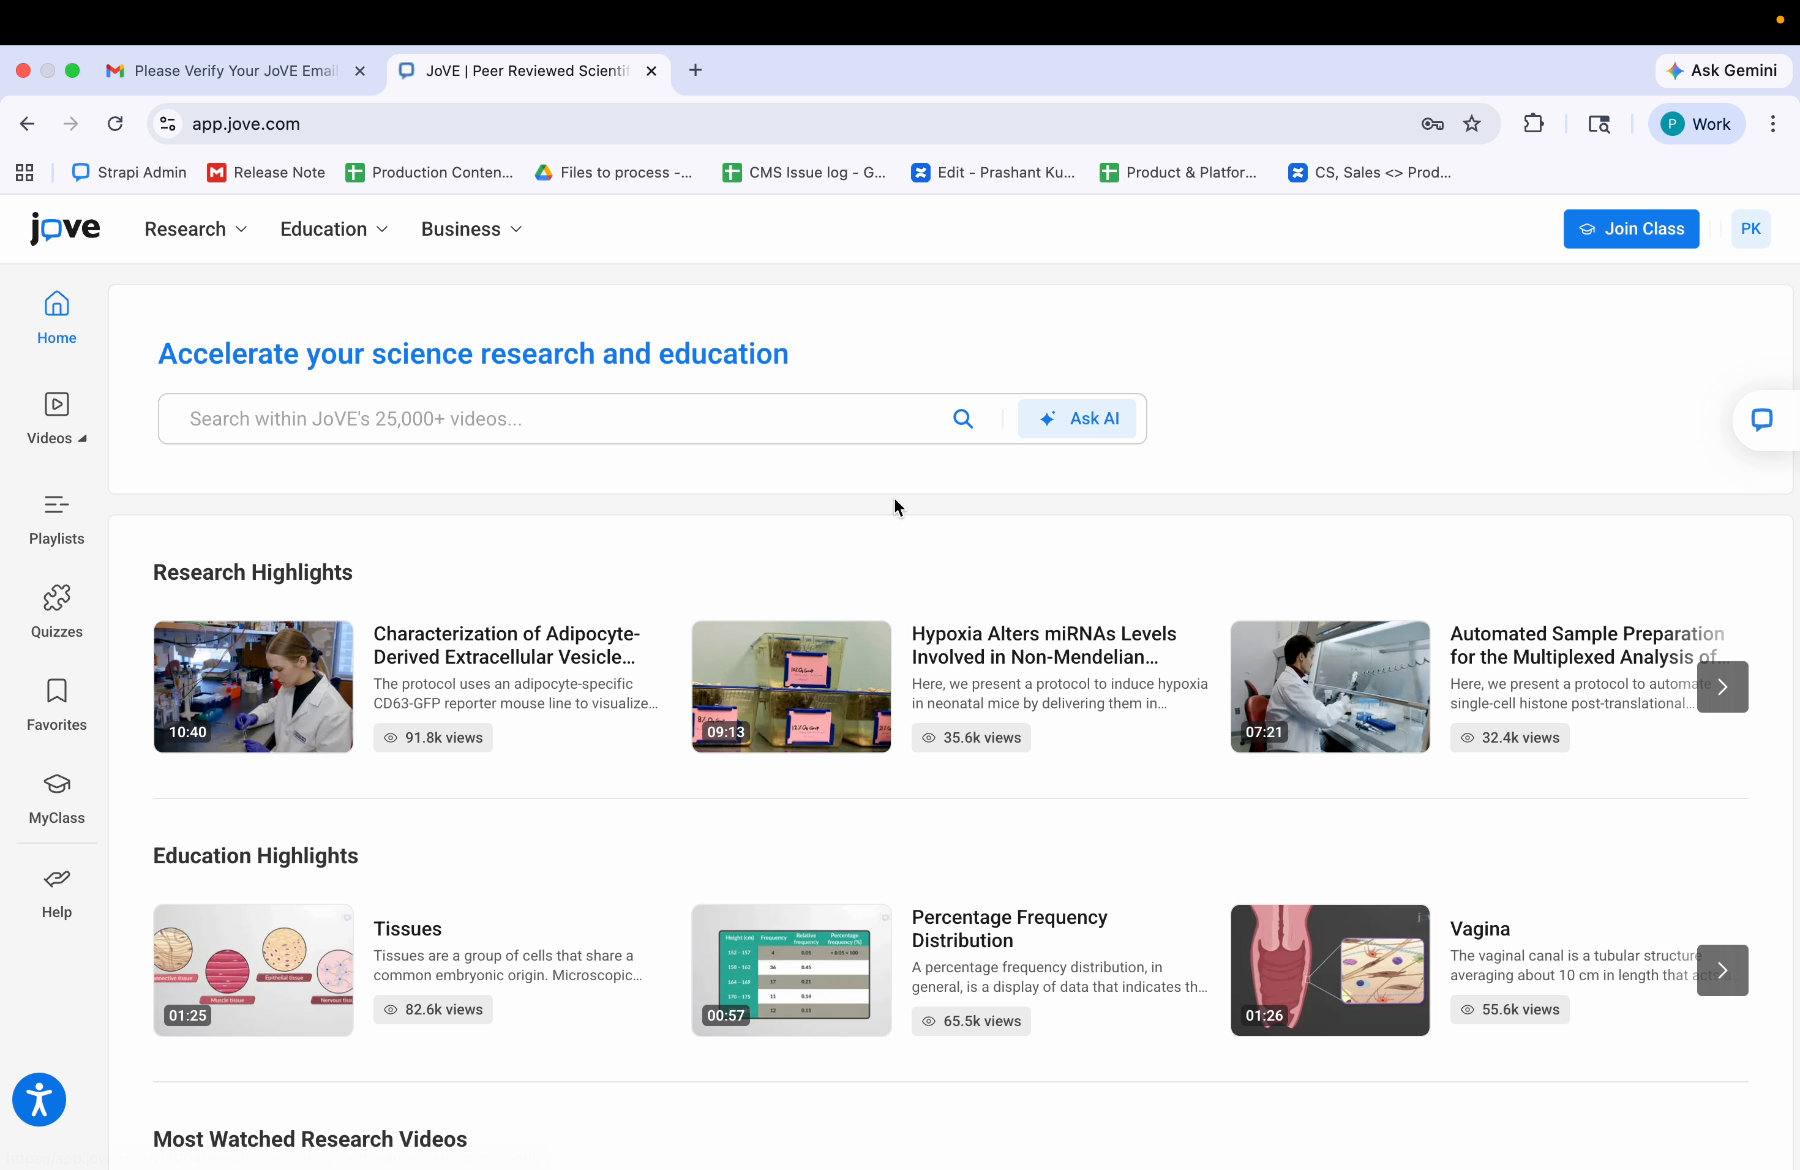Click the Ask AI button
The image size is (1800, 1170).
point(1077,419)
